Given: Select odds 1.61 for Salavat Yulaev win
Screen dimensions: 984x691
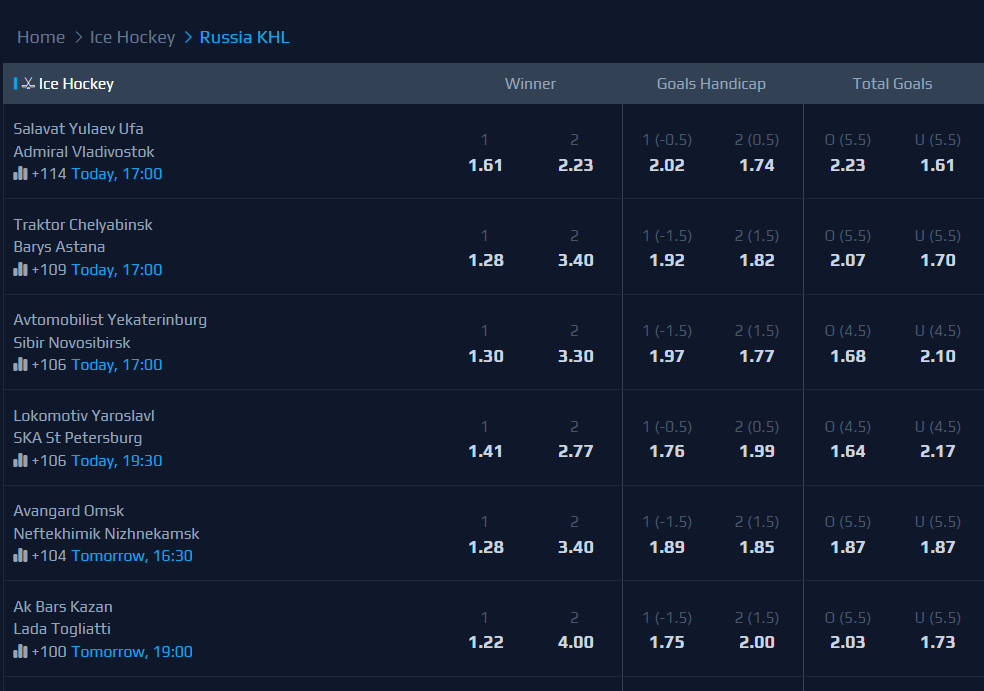Looking at the screenshot, I should (x=485, y=166).
